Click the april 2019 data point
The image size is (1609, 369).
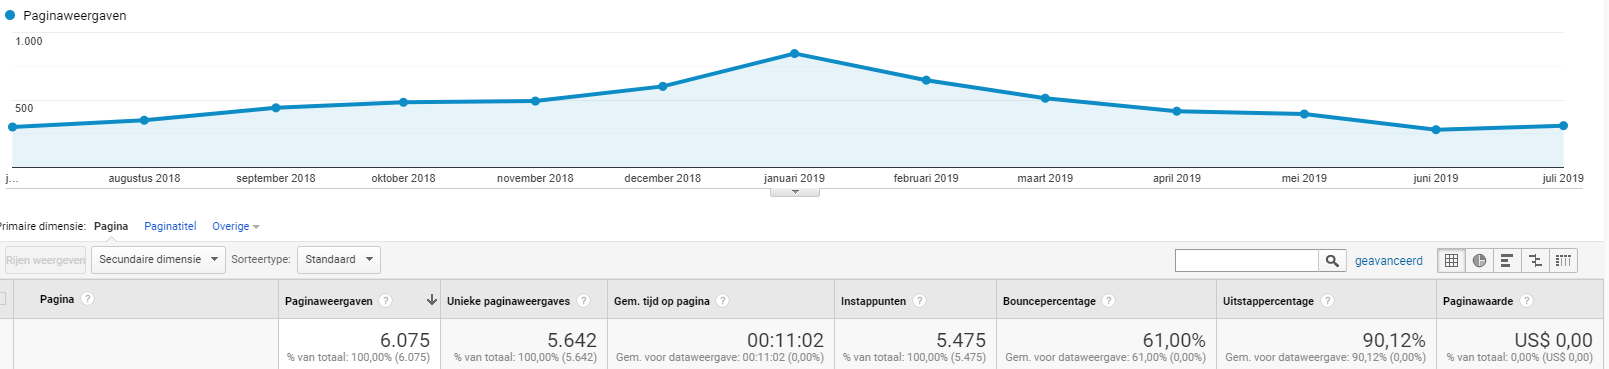[1177, 111]
